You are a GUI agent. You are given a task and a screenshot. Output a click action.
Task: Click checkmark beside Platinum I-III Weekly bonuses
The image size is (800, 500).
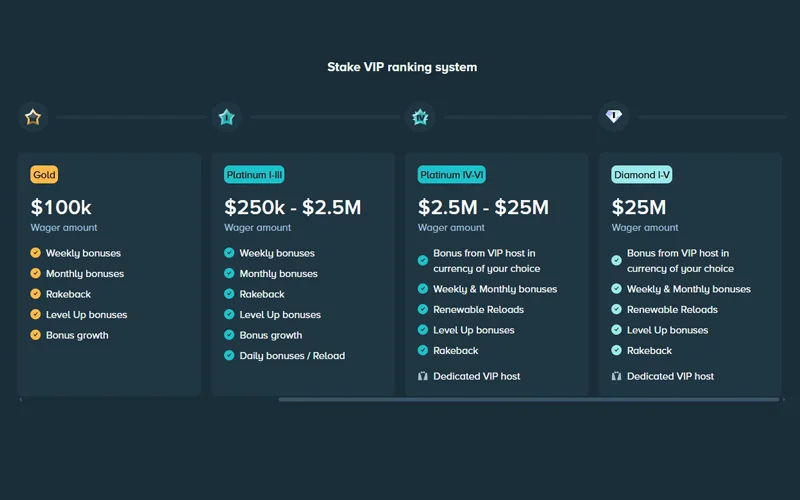pos(229,253)
